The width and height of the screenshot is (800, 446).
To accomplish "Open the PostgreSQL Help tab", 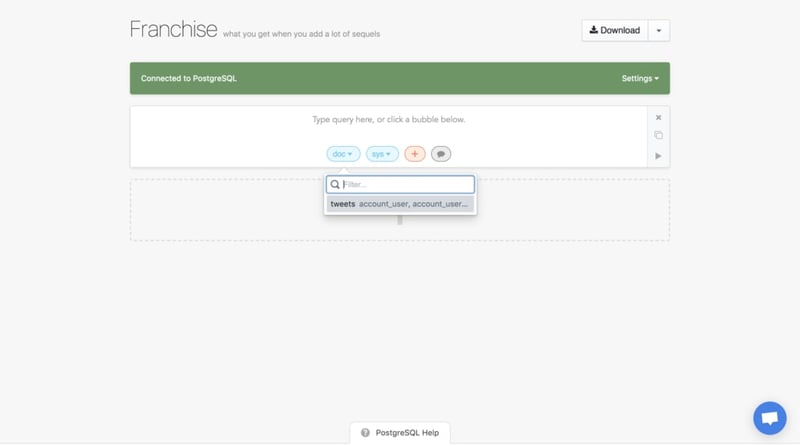I will click(x=400, y=433).
